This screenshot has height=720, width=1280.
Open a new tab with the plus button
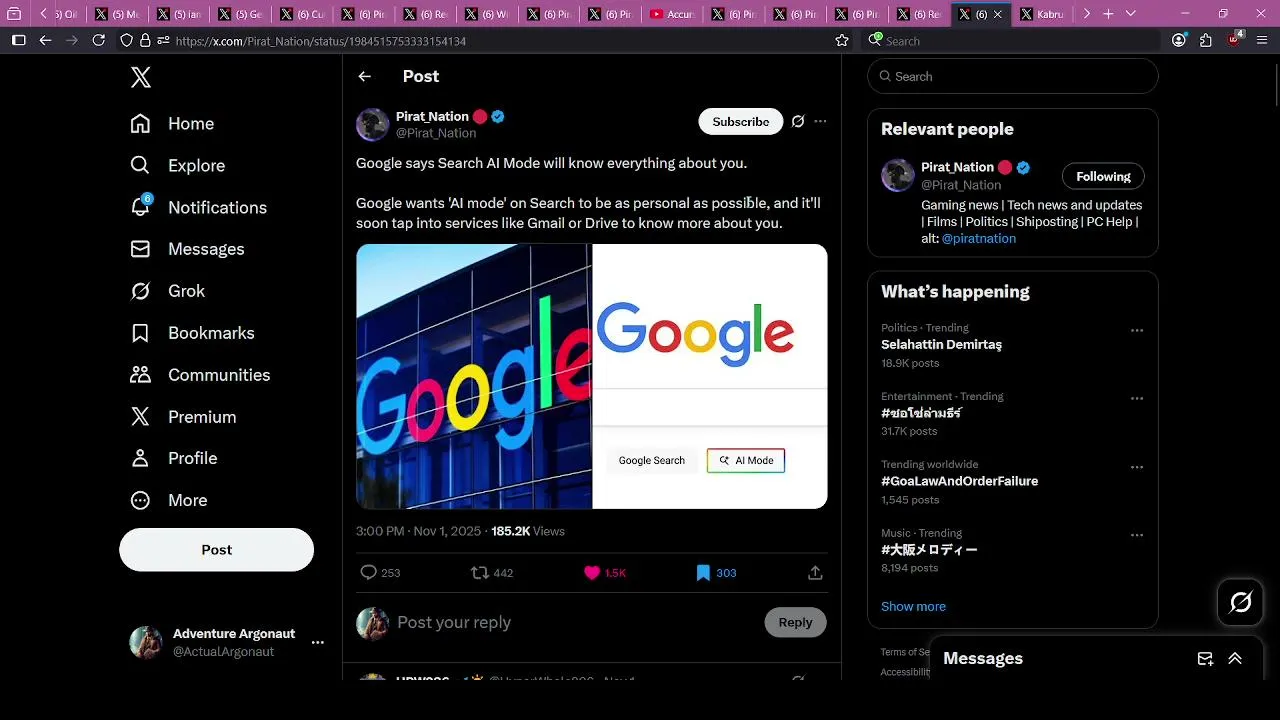click(x=1108, y=14)
